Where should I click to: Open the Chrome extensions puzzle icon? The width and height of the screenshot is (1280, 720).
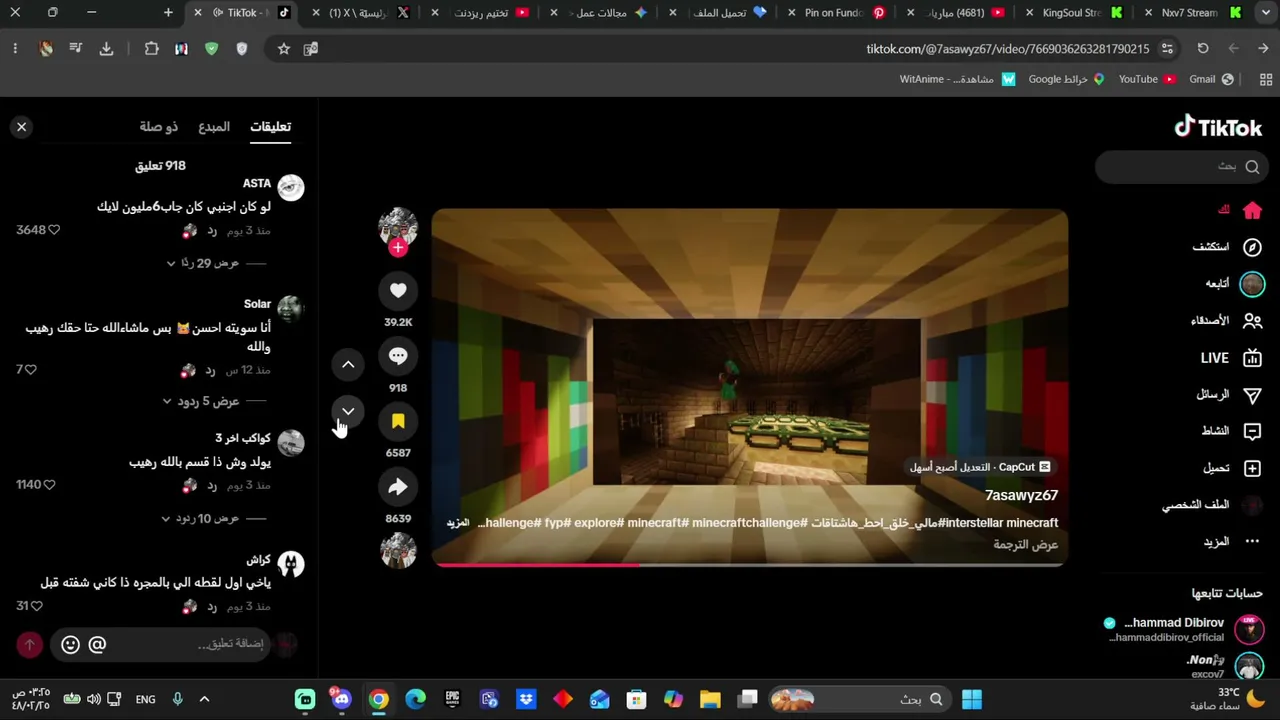pos(152,48)
